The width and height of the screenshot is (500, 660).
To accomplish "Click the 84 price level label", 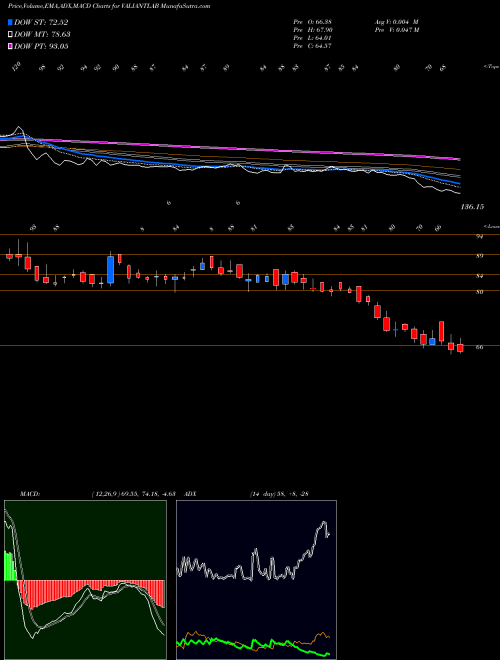I will (x=479, y=276).
